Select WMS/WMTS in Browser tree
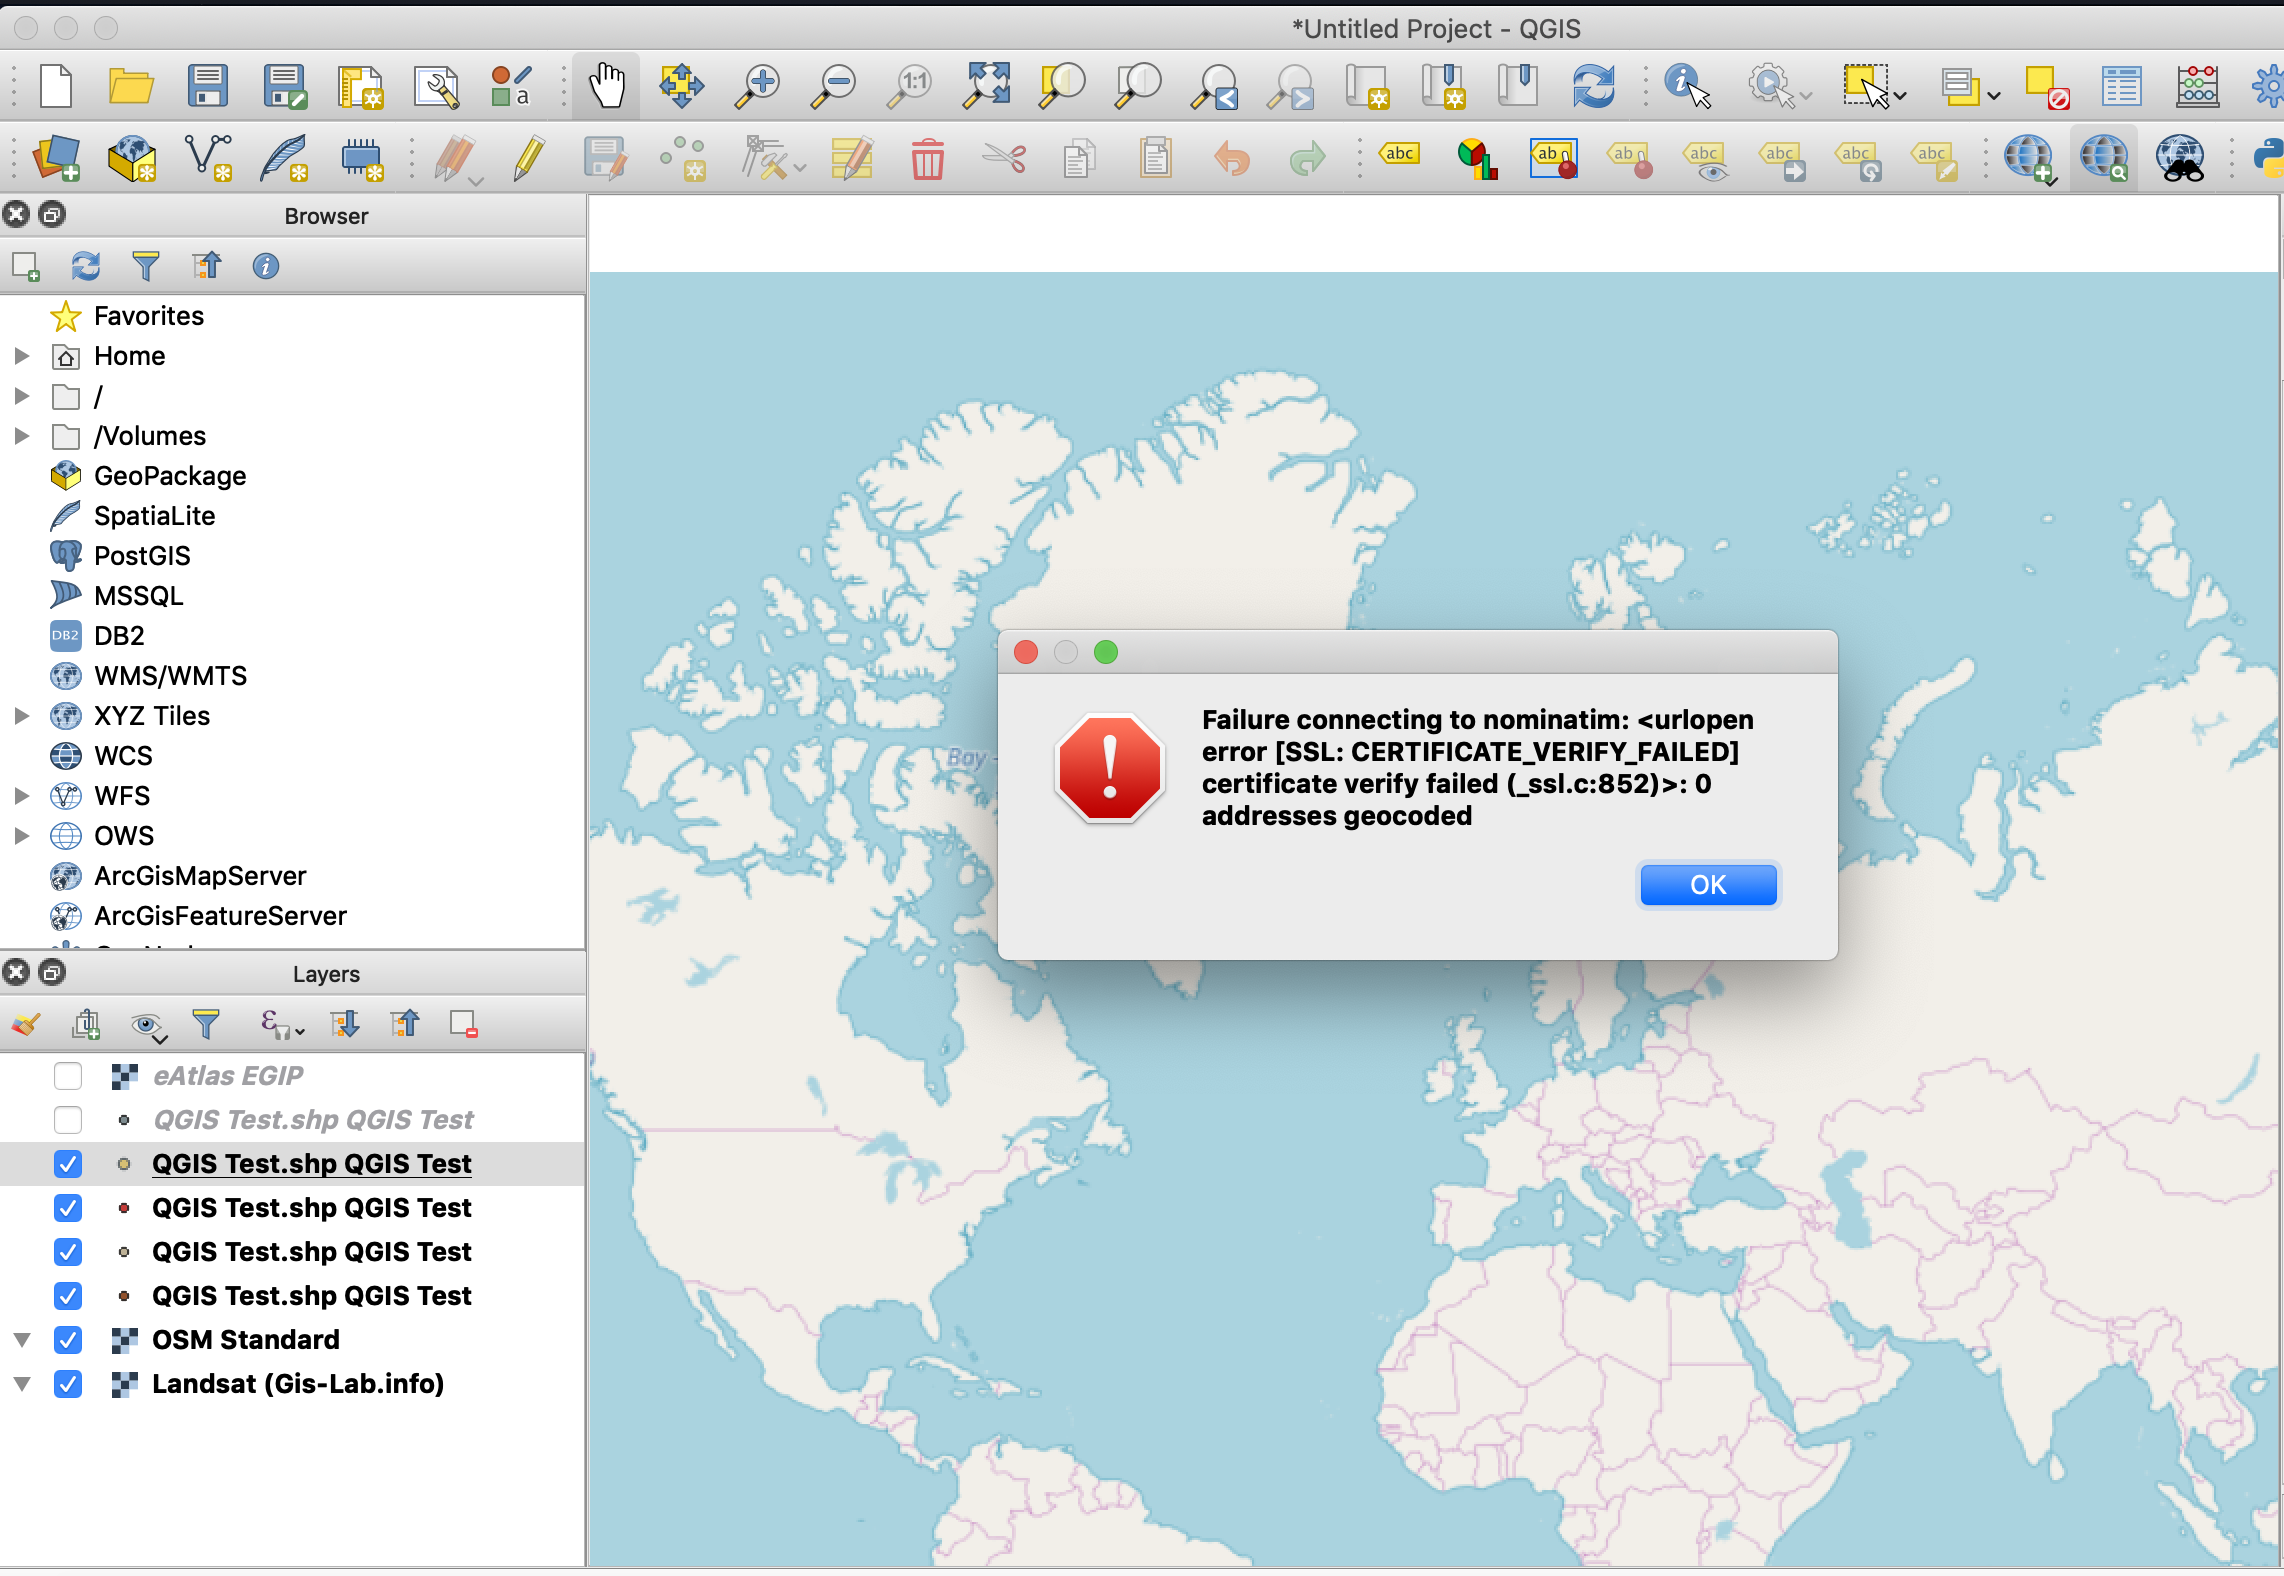 [170, 676]
